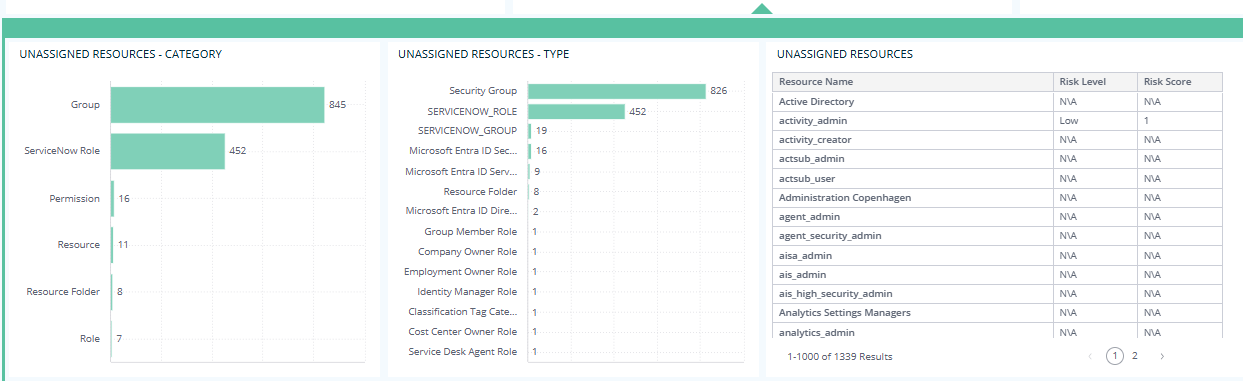Click the SERVICENOW_ROLE bar in Type chart
Viewport: 1243px width, 381px height.
pyautogui.click(x=576, y=111)
